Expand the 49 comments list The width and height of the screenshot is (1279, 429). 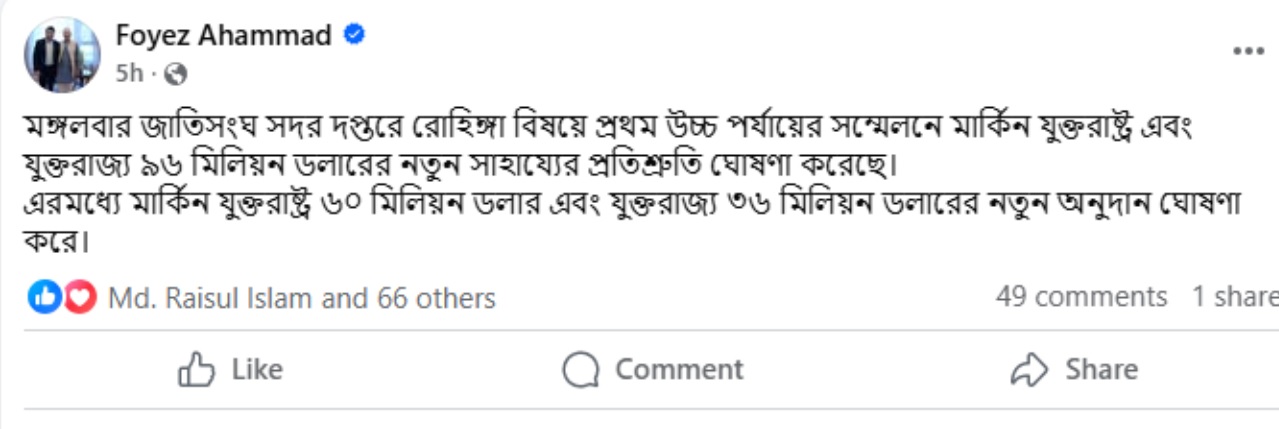(x=1081, y=297)
